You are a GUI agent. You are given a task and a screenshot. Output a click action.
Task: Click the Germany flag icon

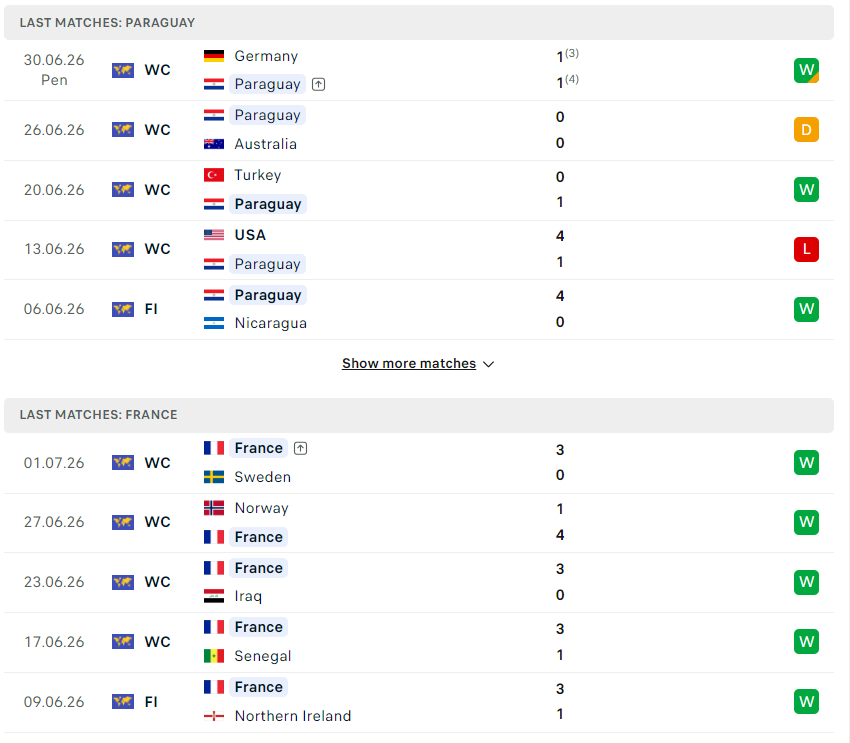point(214,56)
